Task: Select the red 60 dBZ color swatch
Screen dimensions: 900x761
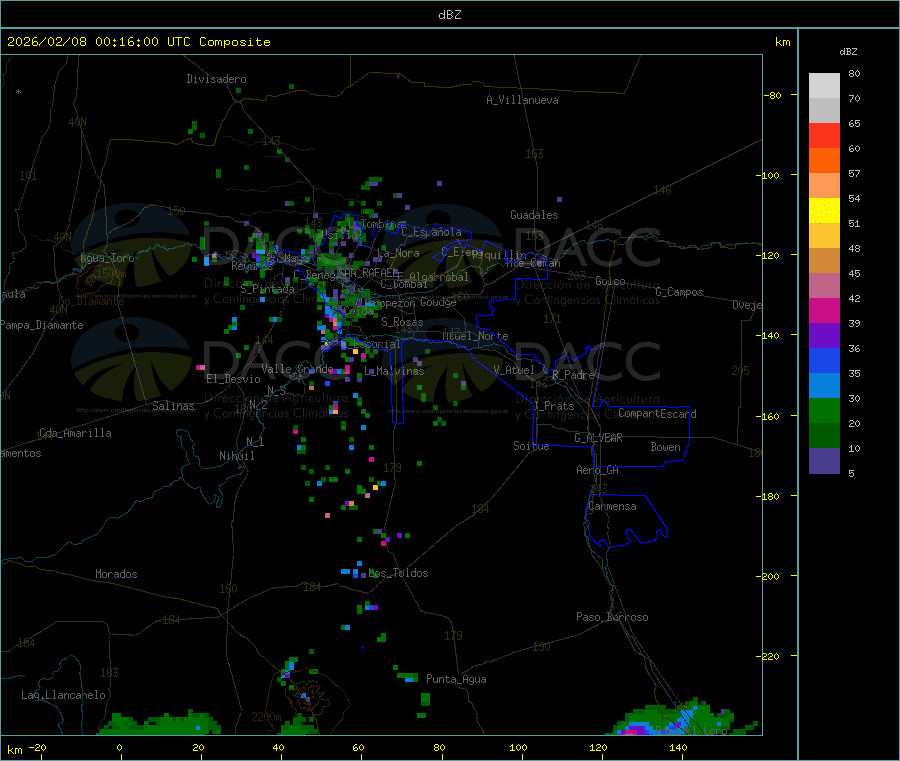Action: pos(824,135)
